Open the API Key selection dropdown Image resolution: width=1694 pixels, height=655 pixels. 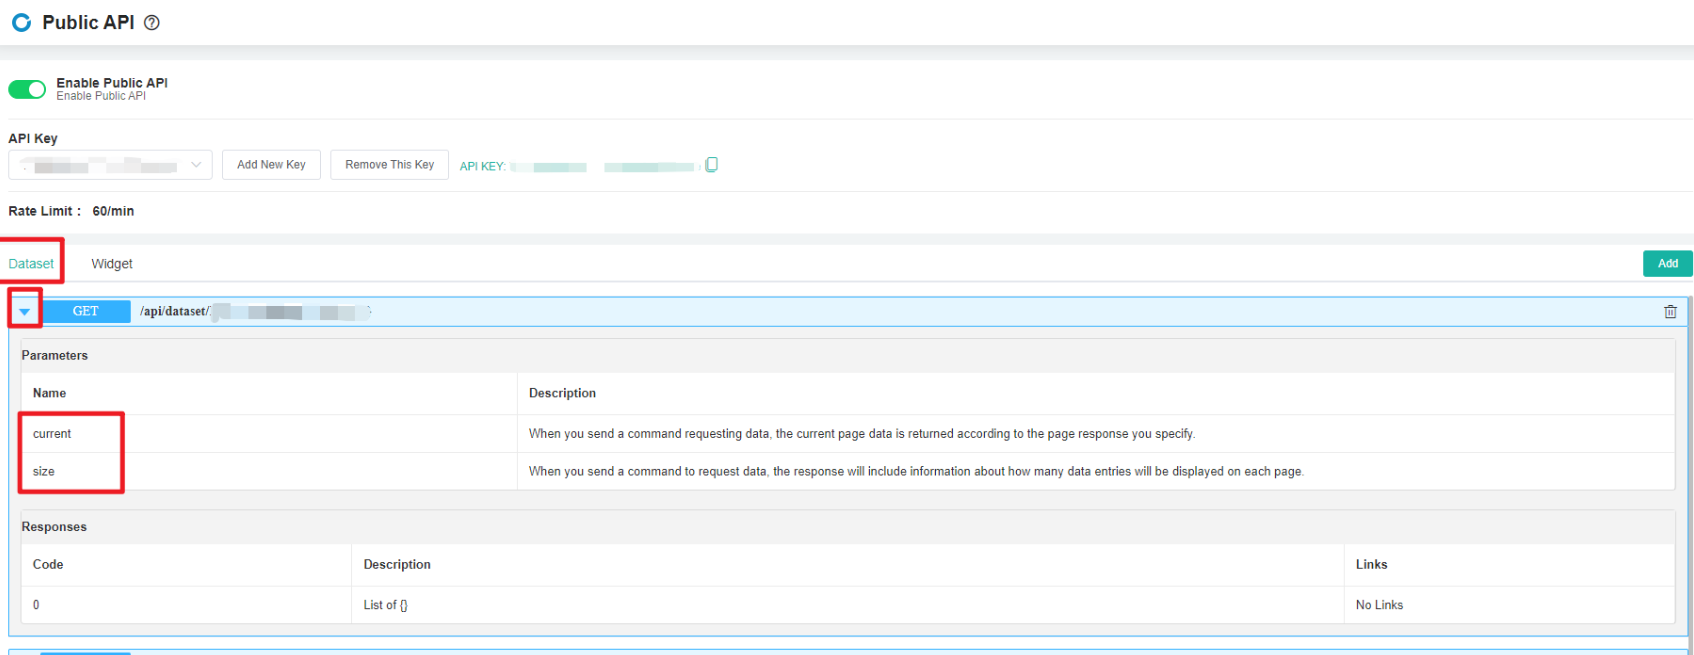tap(110, 165)
